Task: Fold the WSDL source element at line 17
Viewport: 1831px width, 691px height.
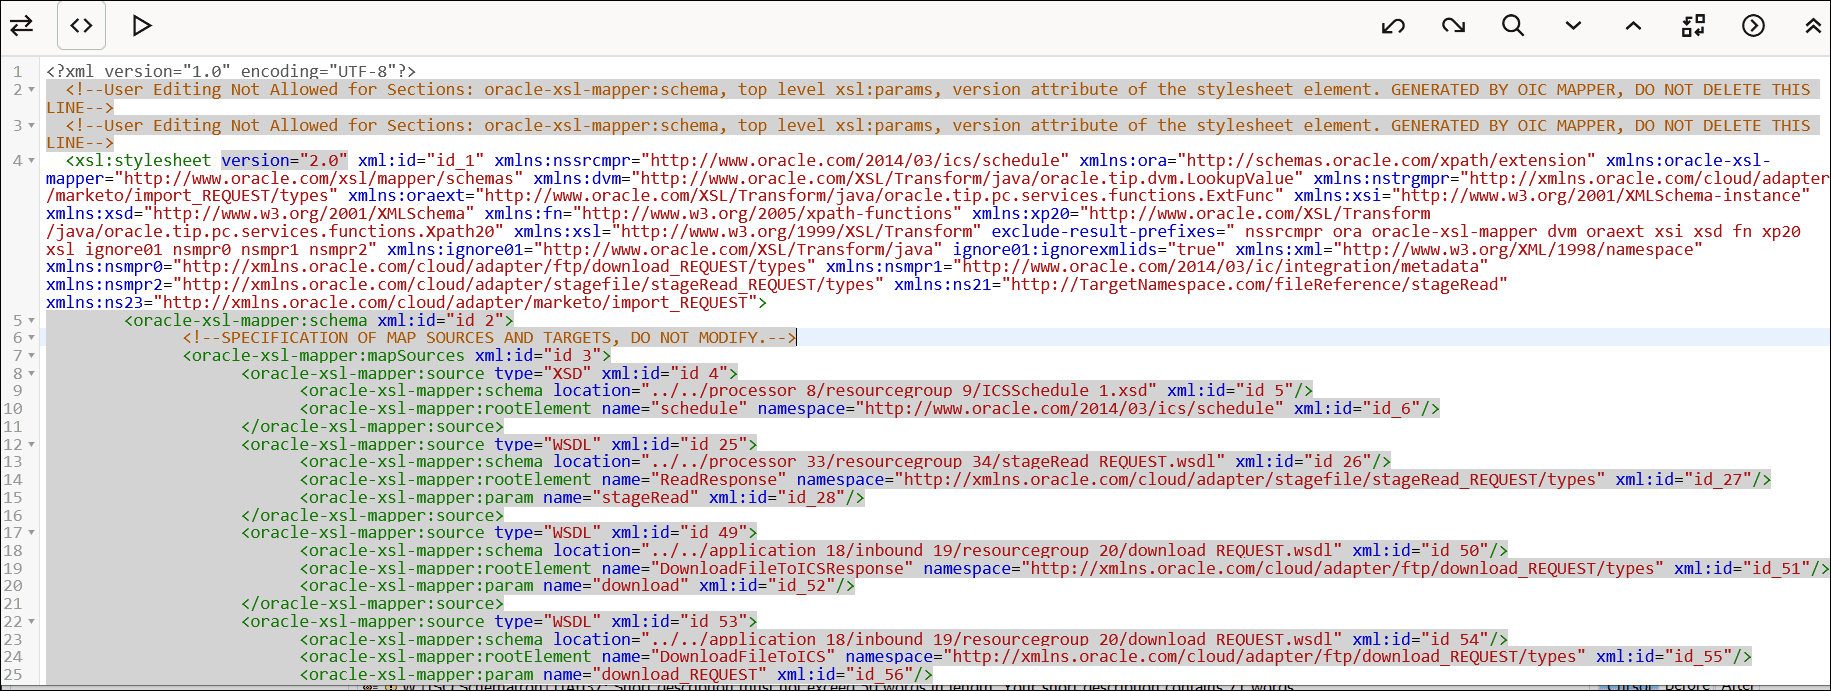Action: [x=32, y=533]
